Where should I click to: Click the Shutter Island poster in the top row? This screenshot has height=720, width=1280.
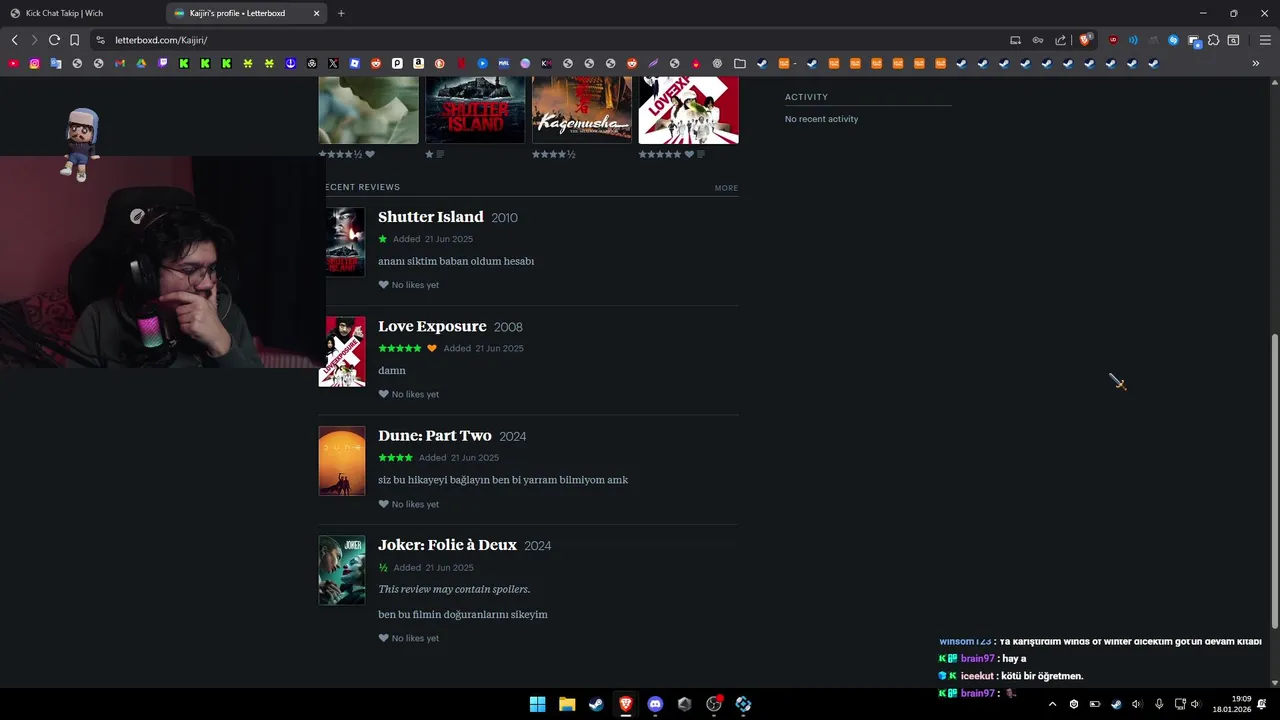[475, 109]
